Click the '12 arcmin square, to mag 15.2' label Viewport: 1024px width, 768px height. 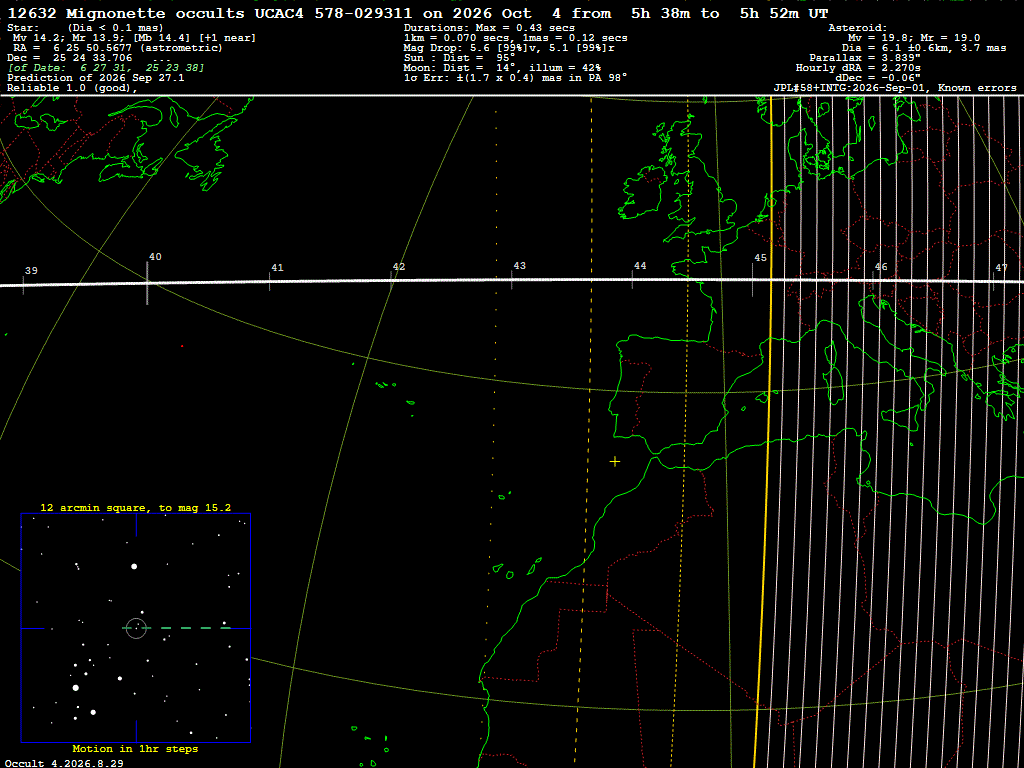[x=136, y=507]
